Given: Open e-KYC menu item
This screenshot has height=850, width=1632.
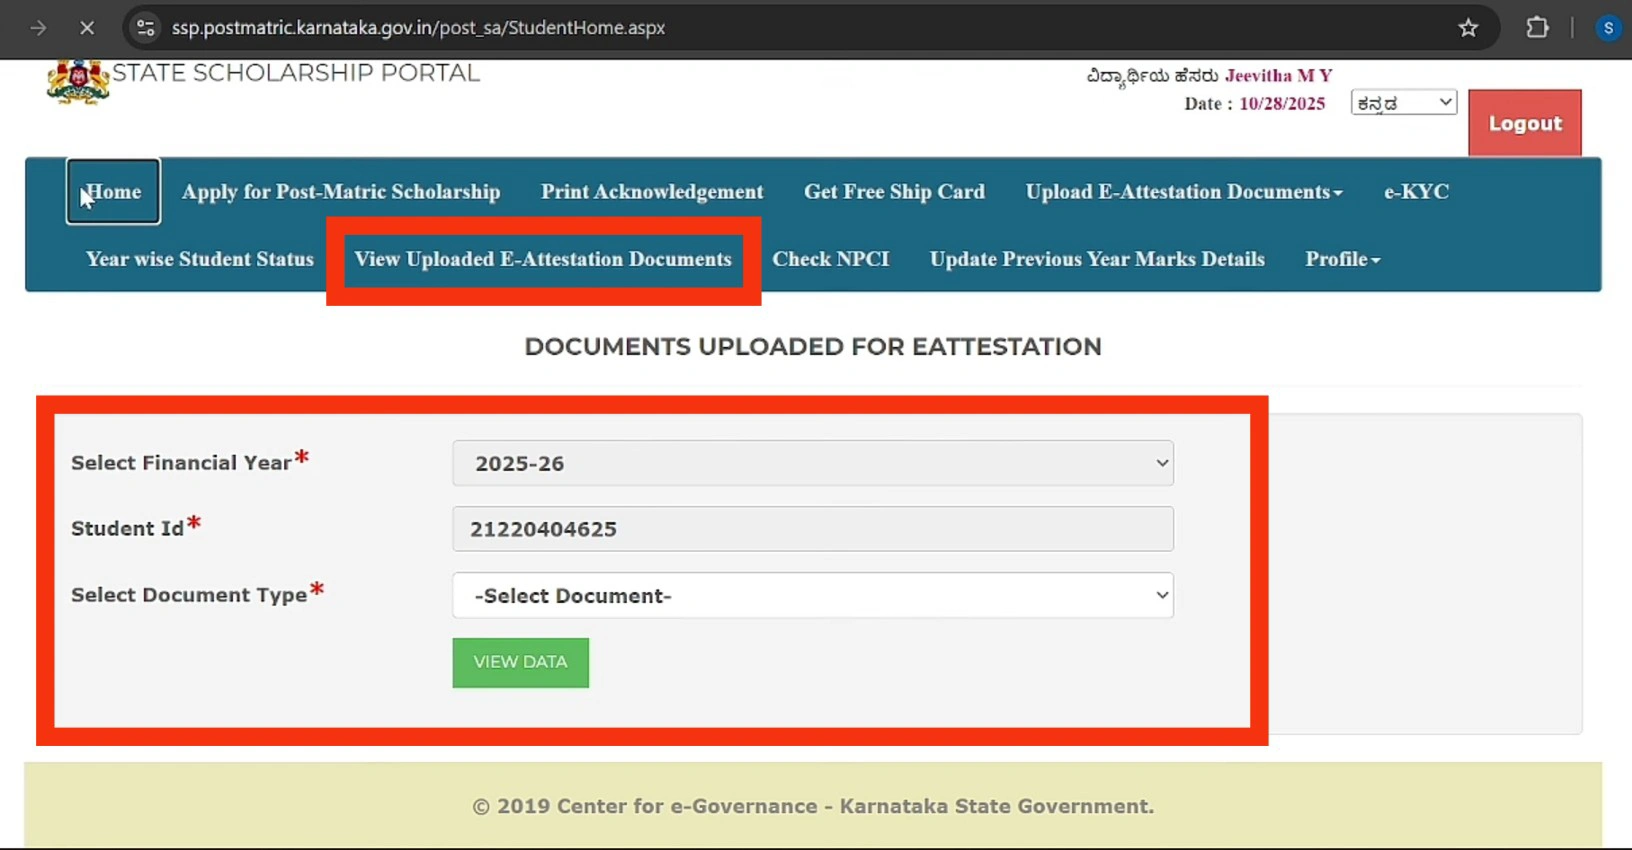Looking at the screenshot, I should (x=1416, y=192).
